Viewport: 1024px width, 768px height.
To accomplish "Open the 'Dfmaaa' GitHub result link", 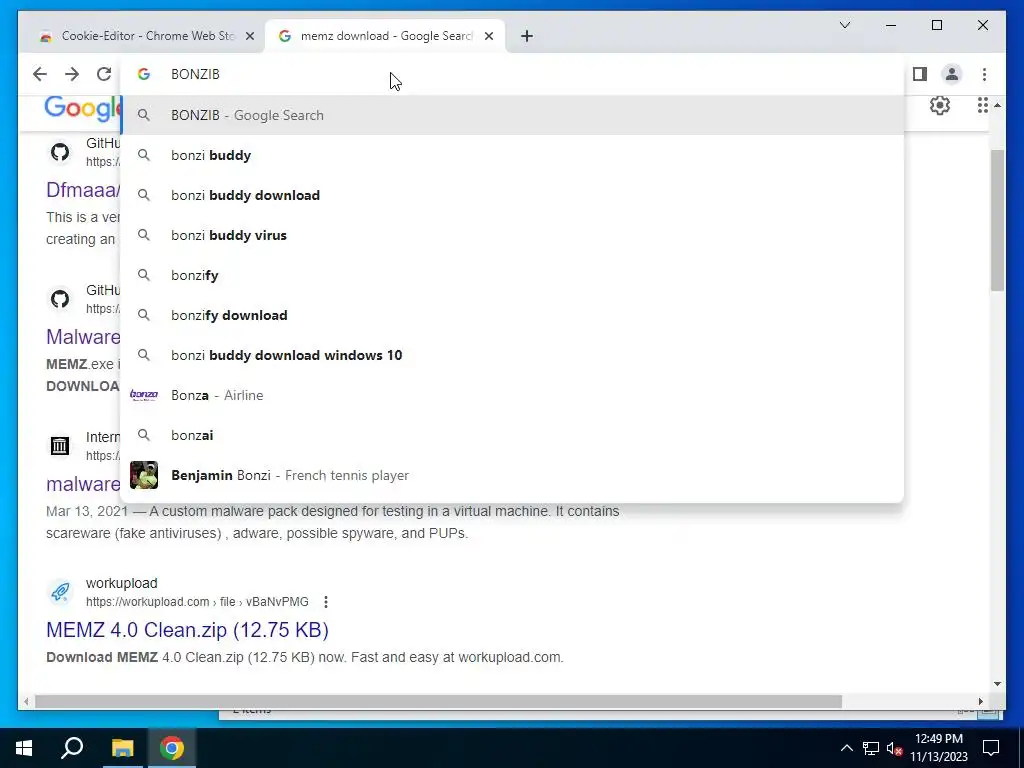I will (83, 189).
